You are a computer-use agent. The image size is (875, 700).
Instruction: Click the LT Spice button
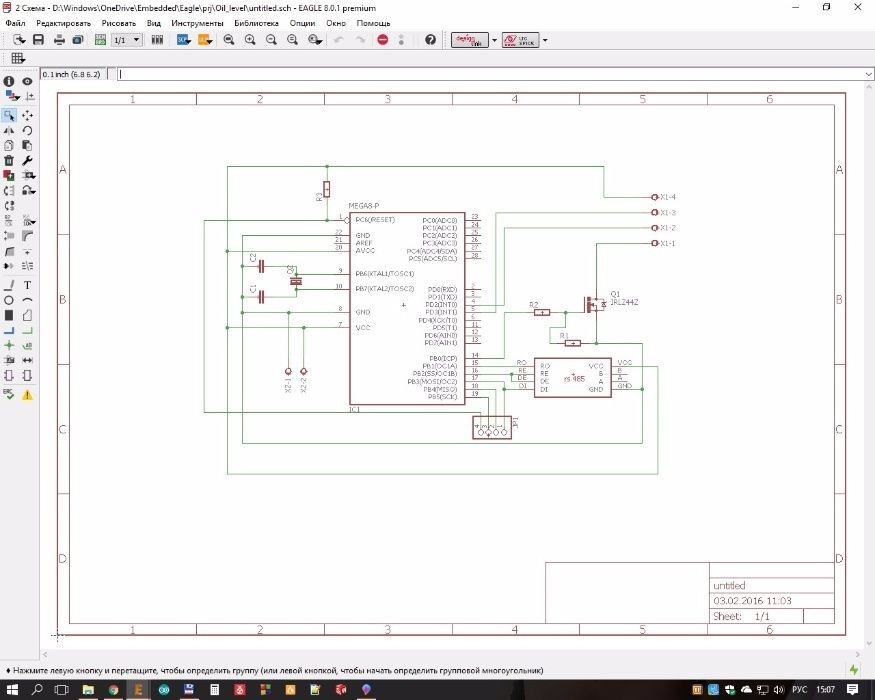pos(520,40)
